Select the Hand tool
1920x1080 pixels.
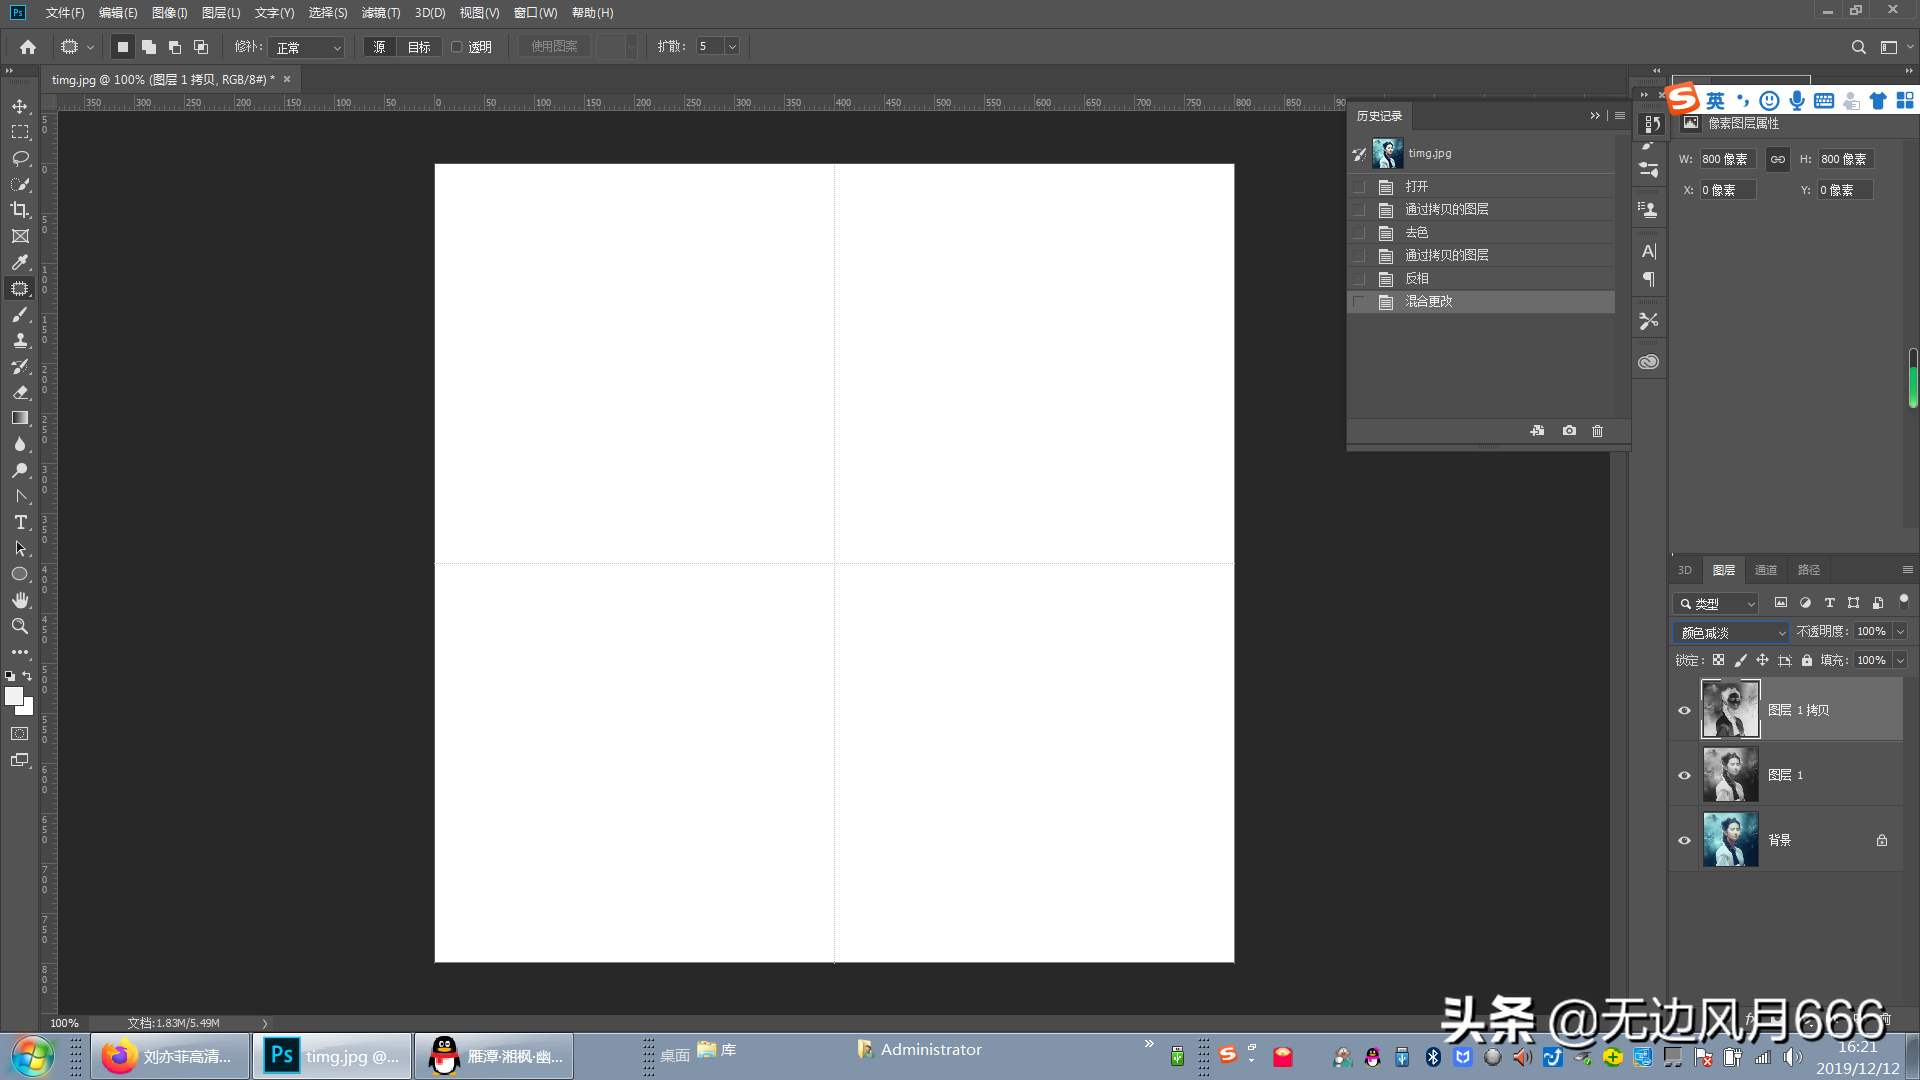[20, 600]
